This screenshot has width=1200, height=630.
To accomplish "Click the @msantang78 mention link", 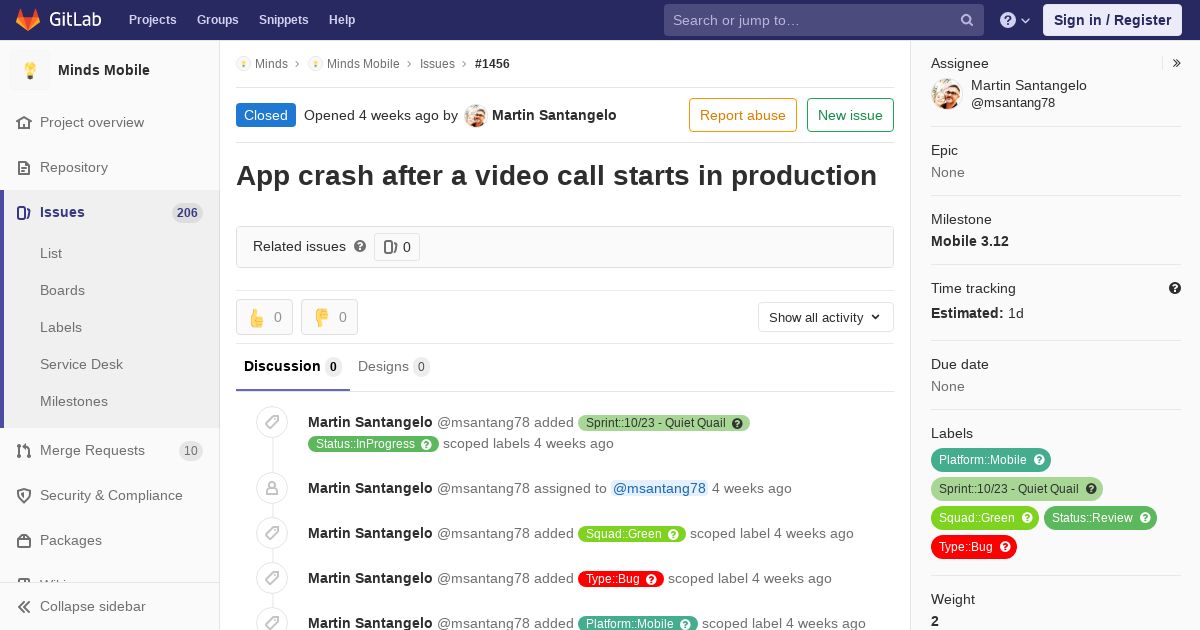I will [659, 488].
